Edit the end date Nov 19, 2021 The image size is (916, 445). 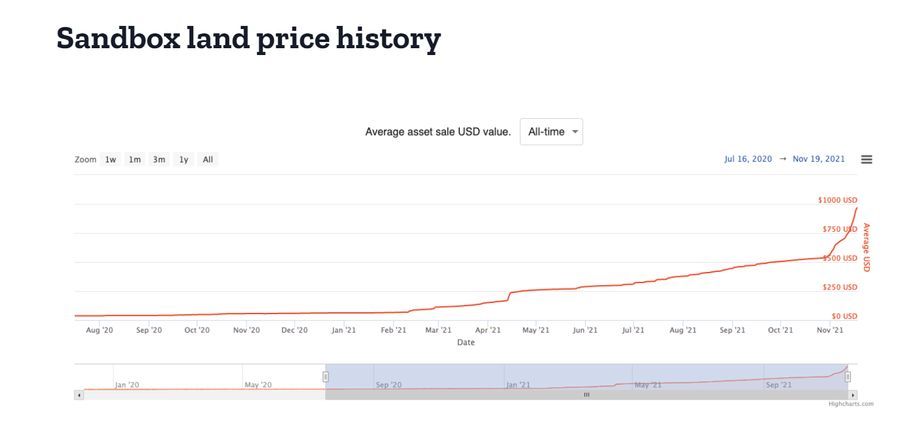click(x=819, y=159)
